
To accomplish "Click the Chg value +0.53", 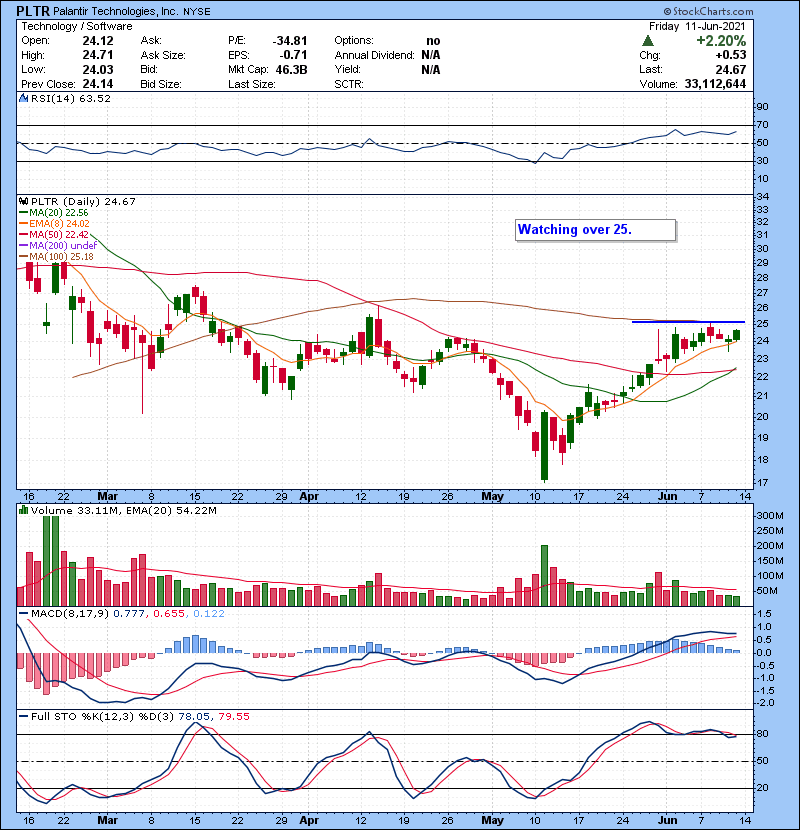I will [x=731, y=55].
